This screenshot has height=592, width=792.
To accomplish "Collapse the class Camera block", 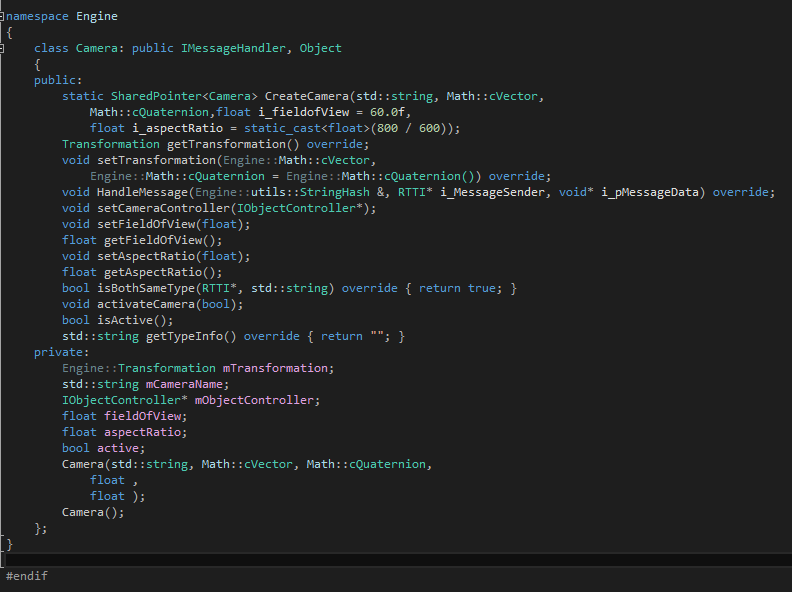I will coord(2,48).
